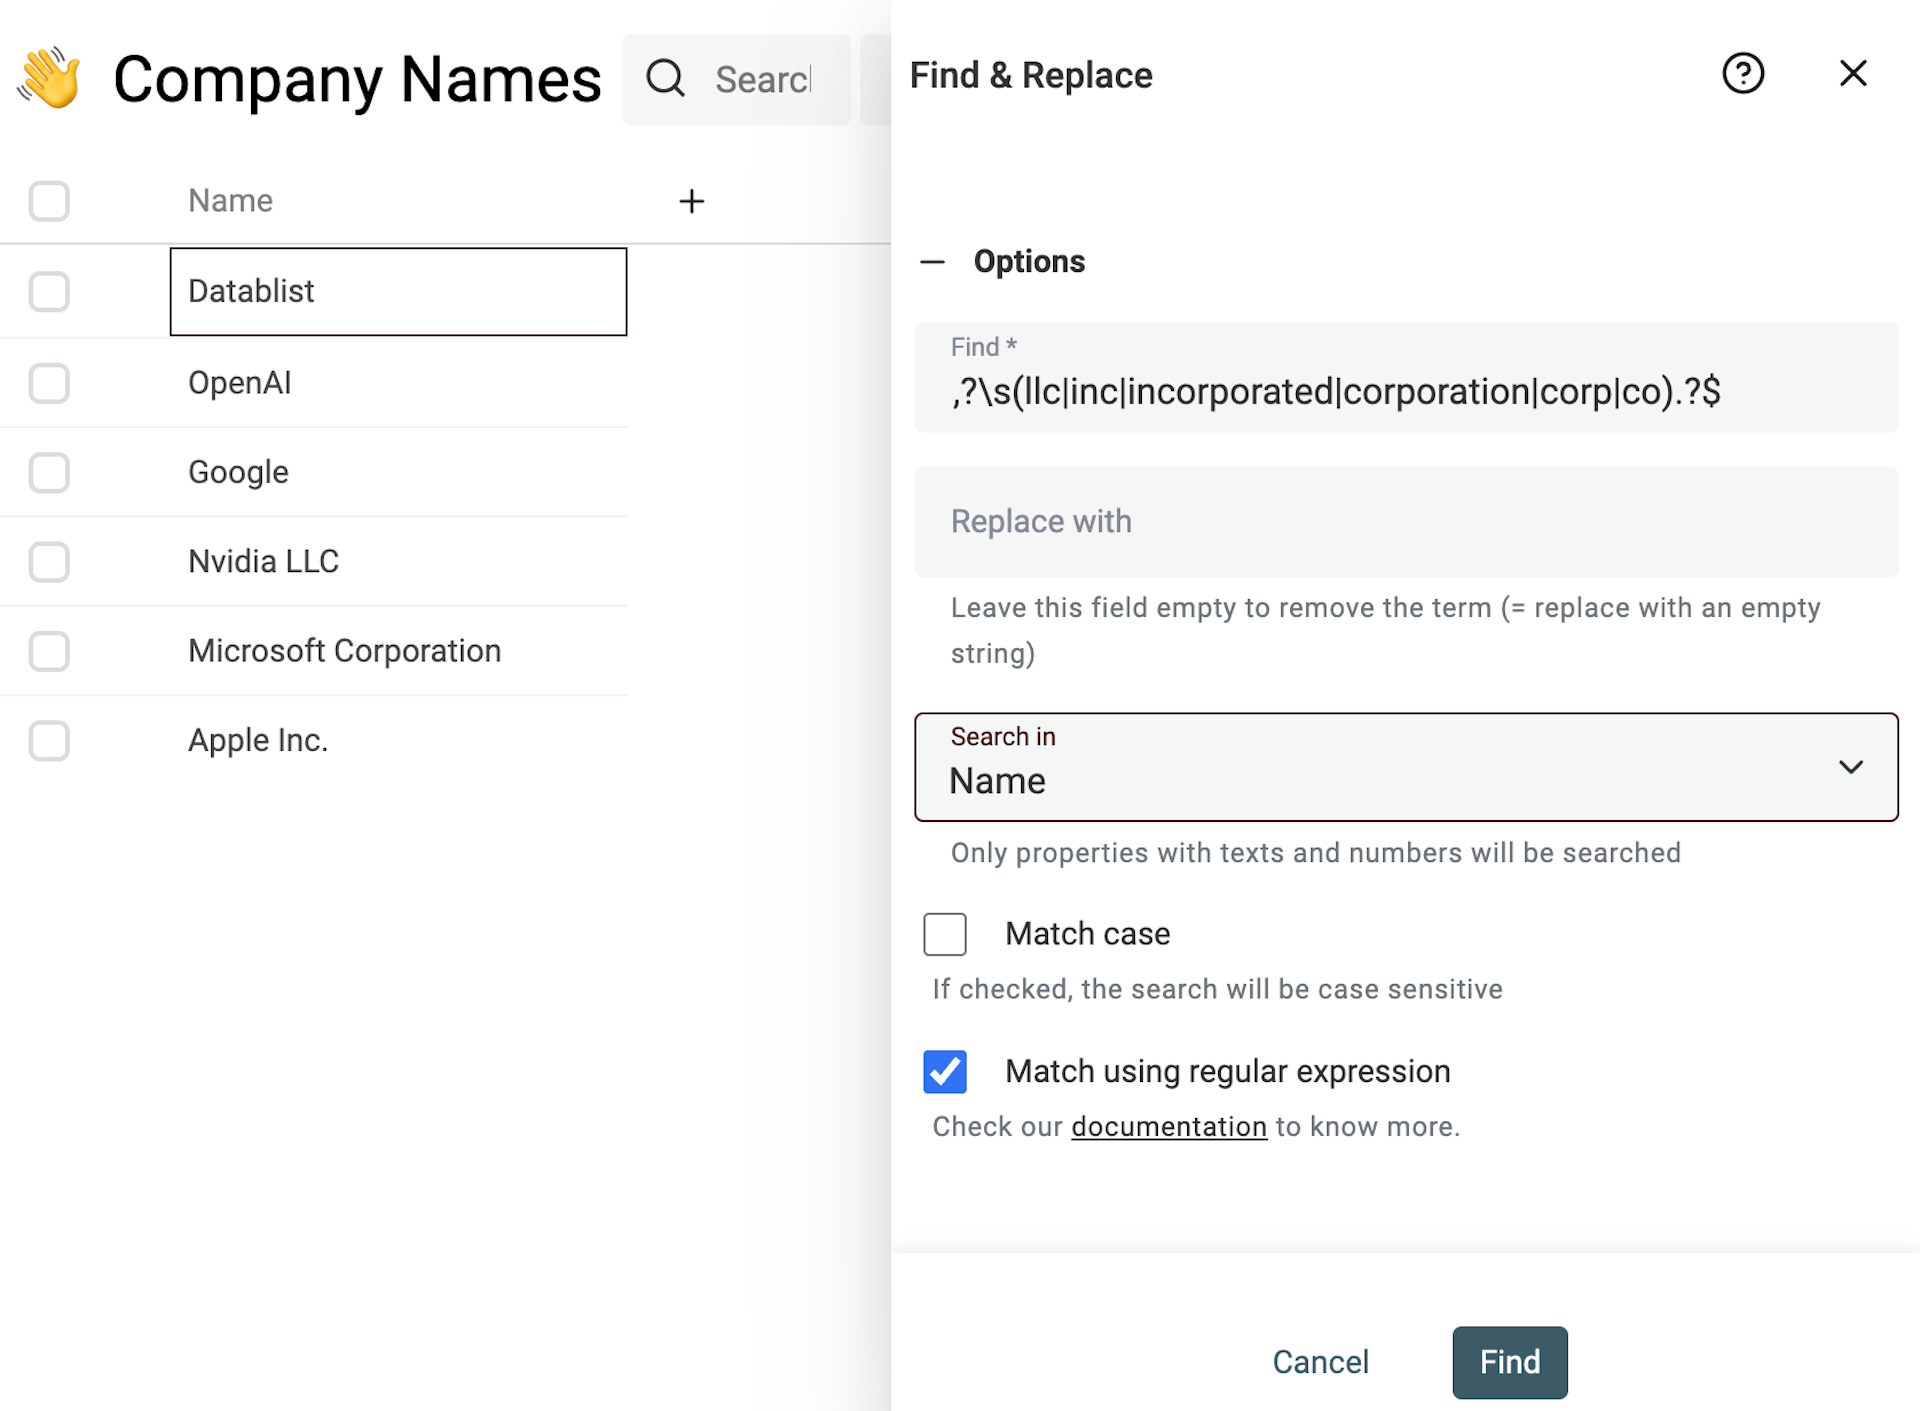1920x1411 pixels.
Task: Add a new property with the plus icon
Action: (691, 200)
